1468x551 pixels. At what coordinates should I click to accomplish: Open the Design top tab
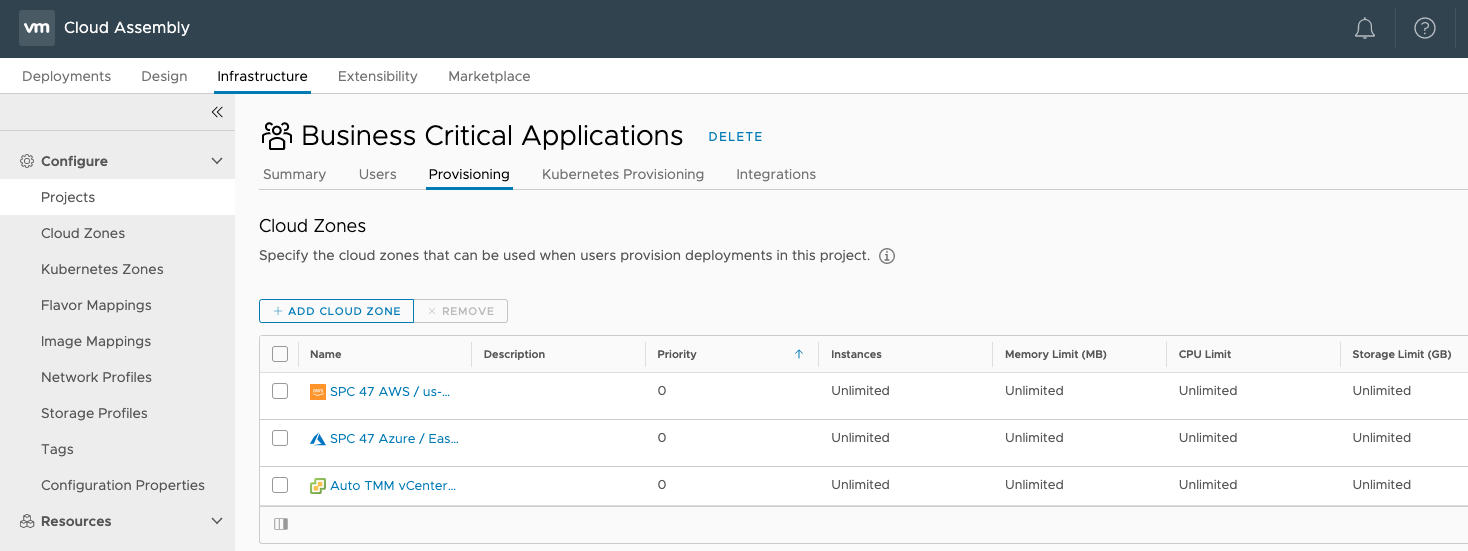click(x=164, y=76)
